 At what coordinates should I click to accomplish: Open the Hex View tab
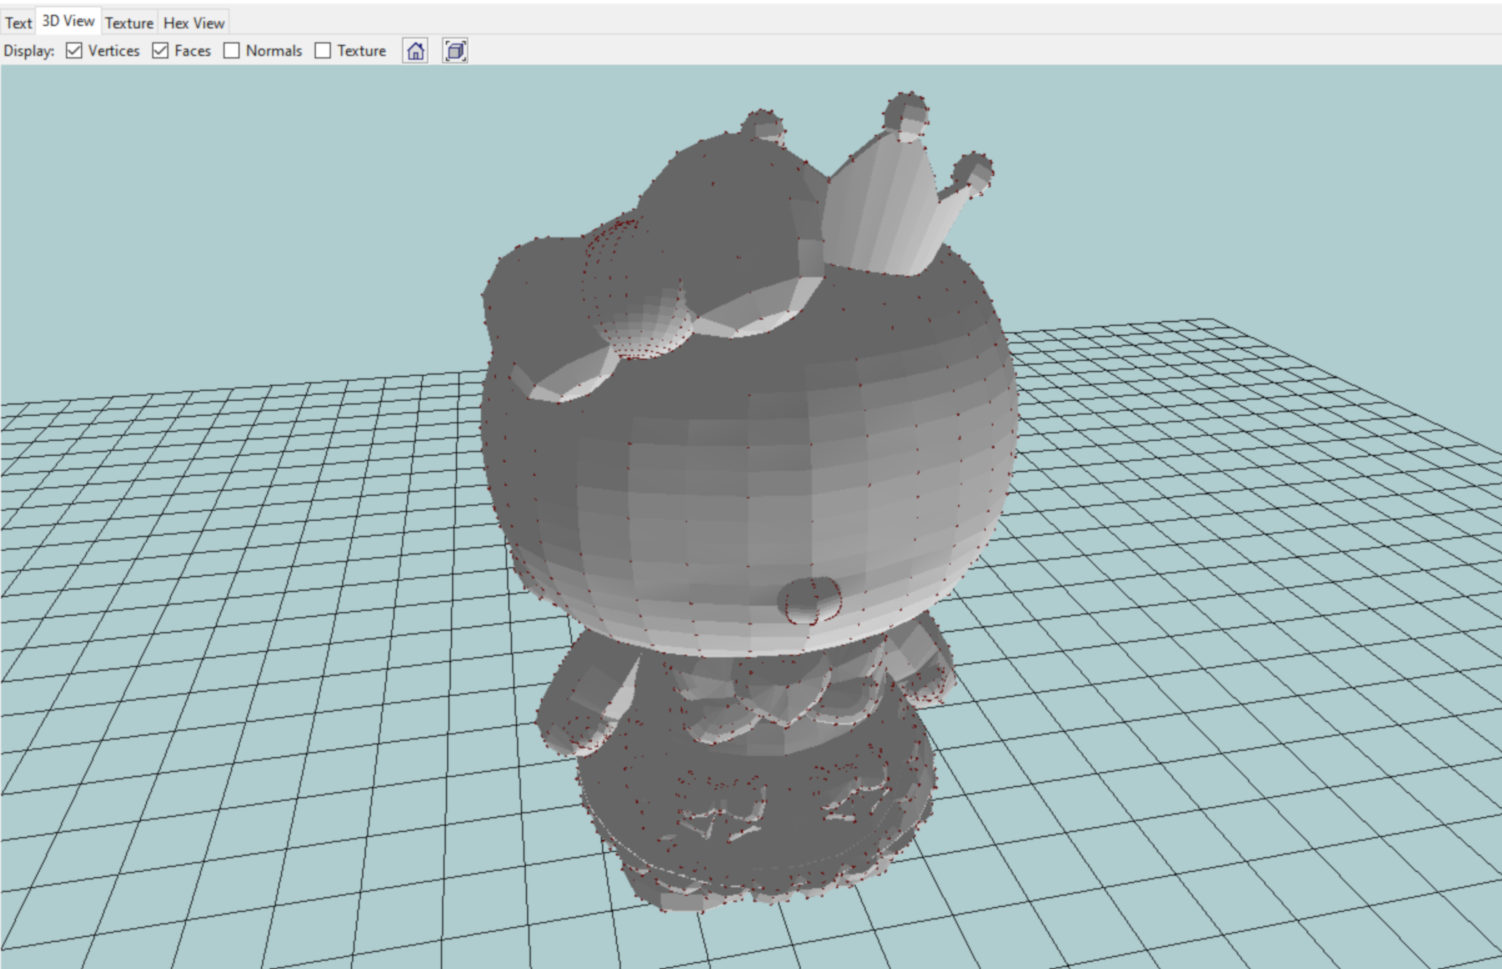coord(194,22)
